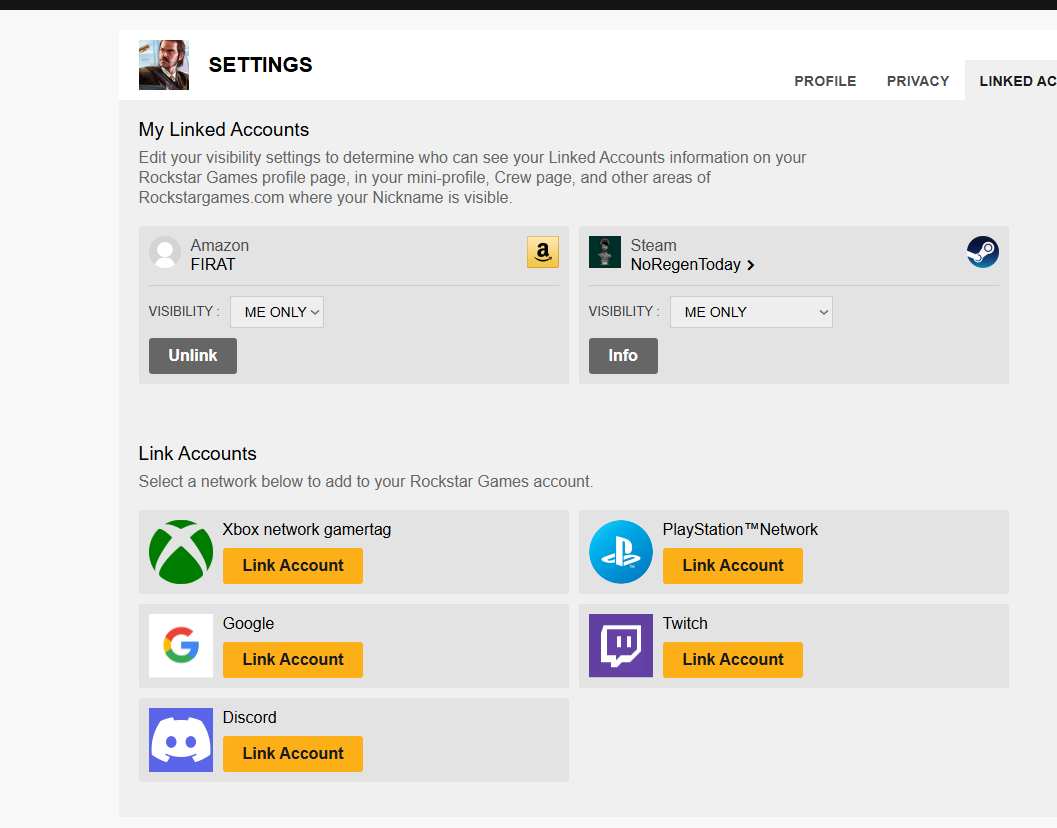Click the Discord logo icon
Viewport: 1057px width, 828px height.
coord(181,740)
